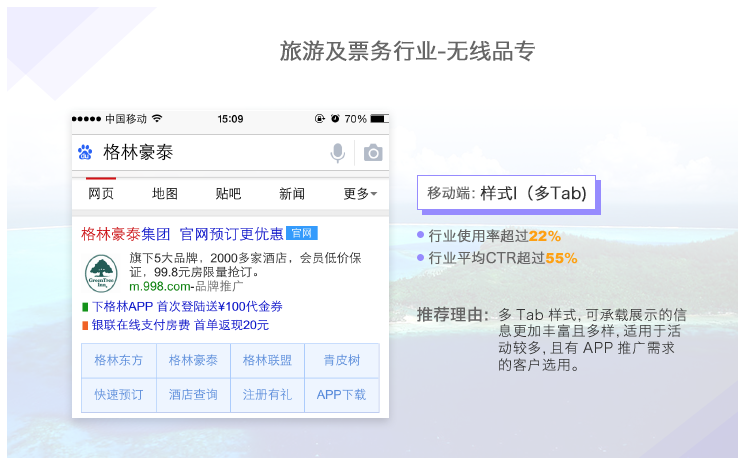The width and height of the screenshot is (745, 465).
Task: Open the 贴吧 tab
Action: coord(228,194)
